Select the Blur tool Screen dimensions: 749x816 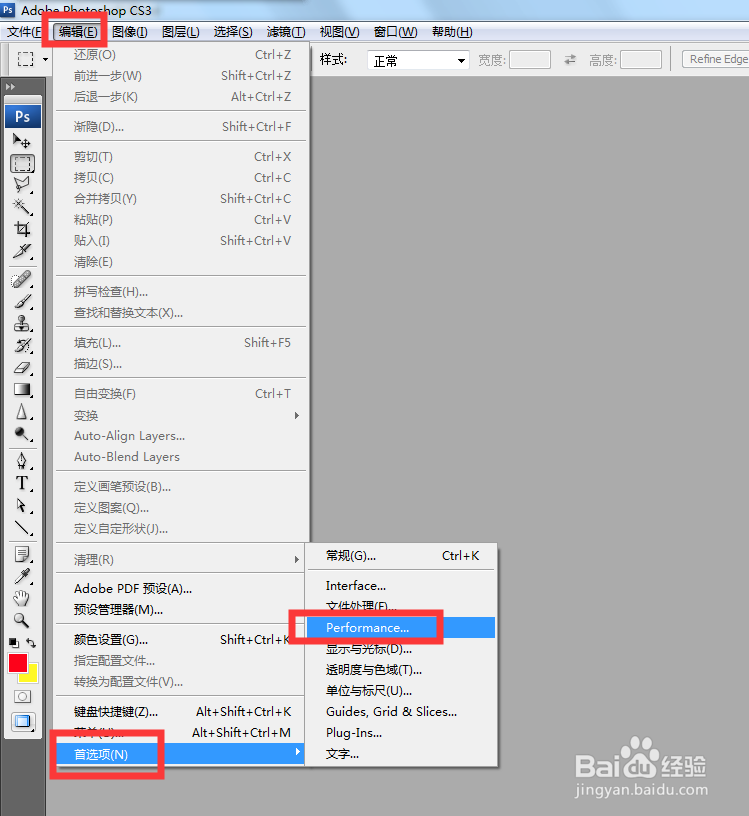[x=22, y=411]
